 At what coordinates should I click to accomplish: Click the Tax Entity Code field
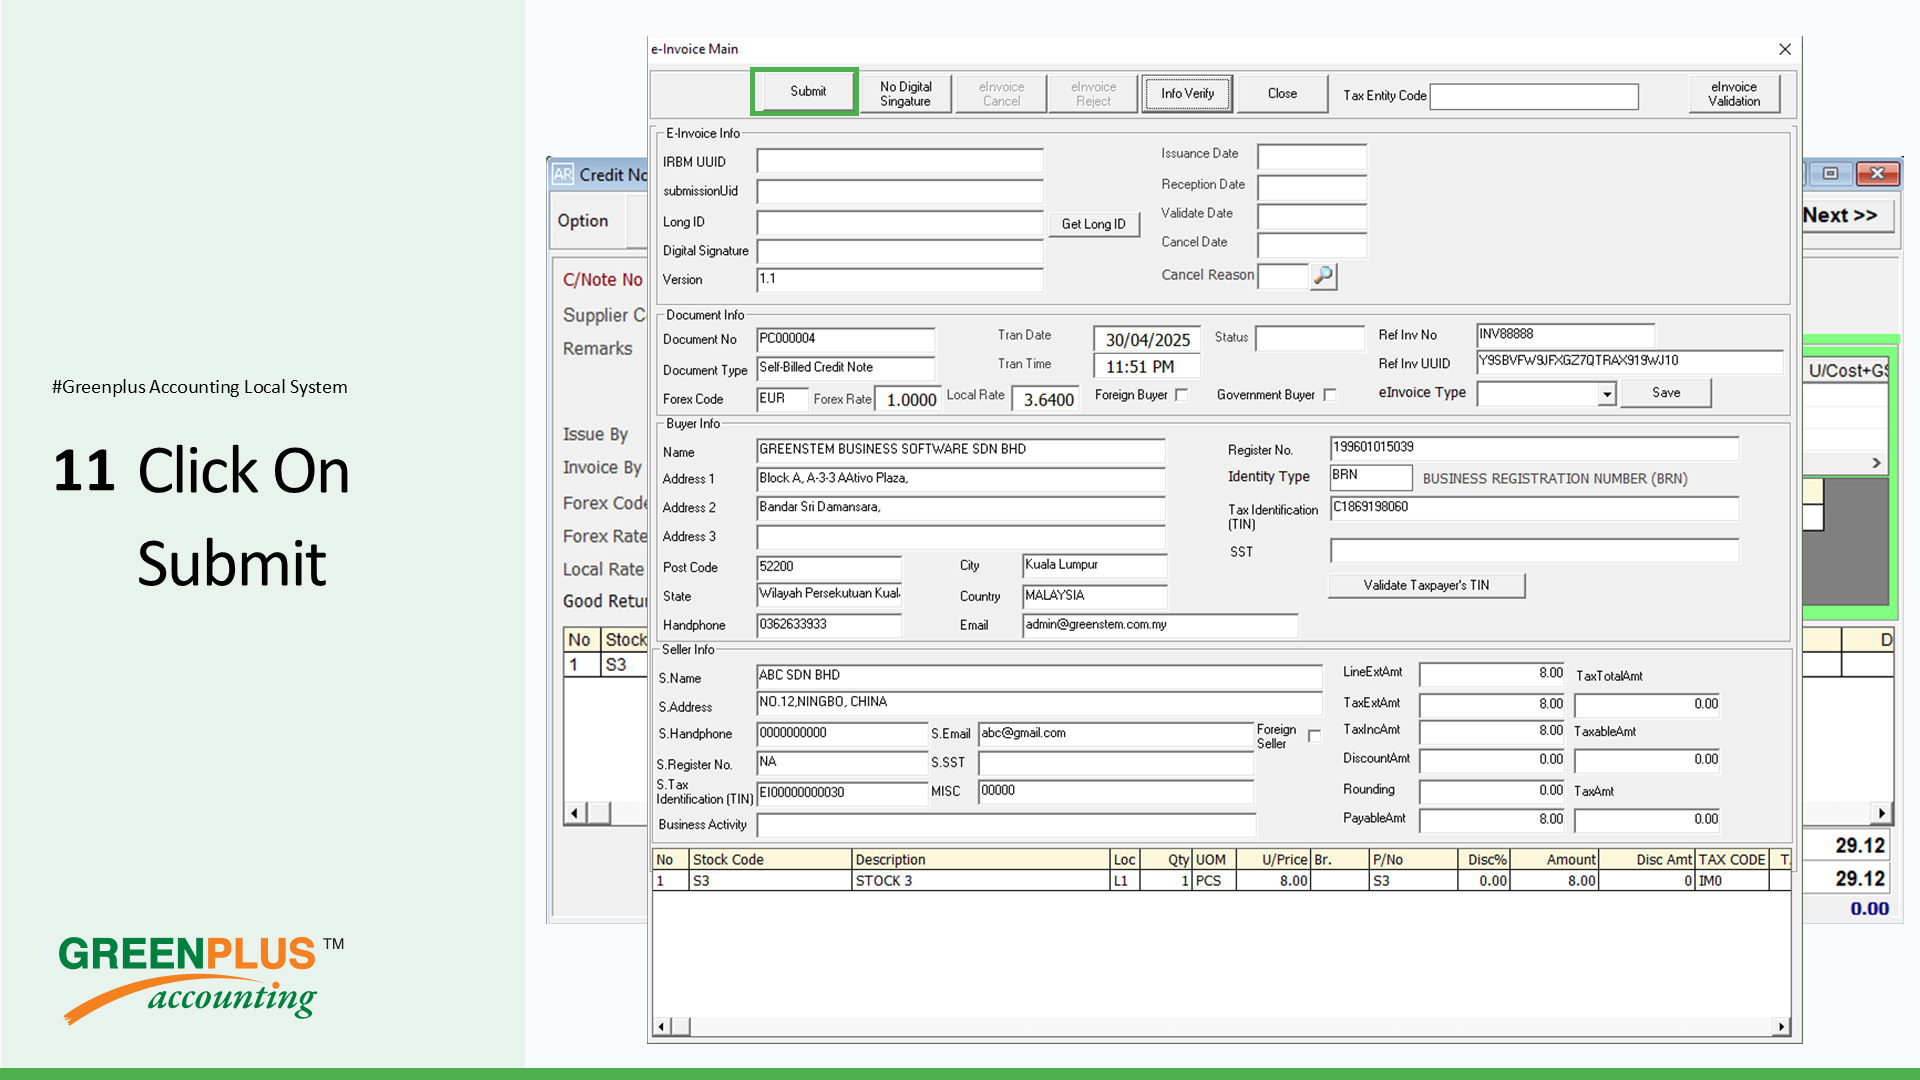[1534, 96]
